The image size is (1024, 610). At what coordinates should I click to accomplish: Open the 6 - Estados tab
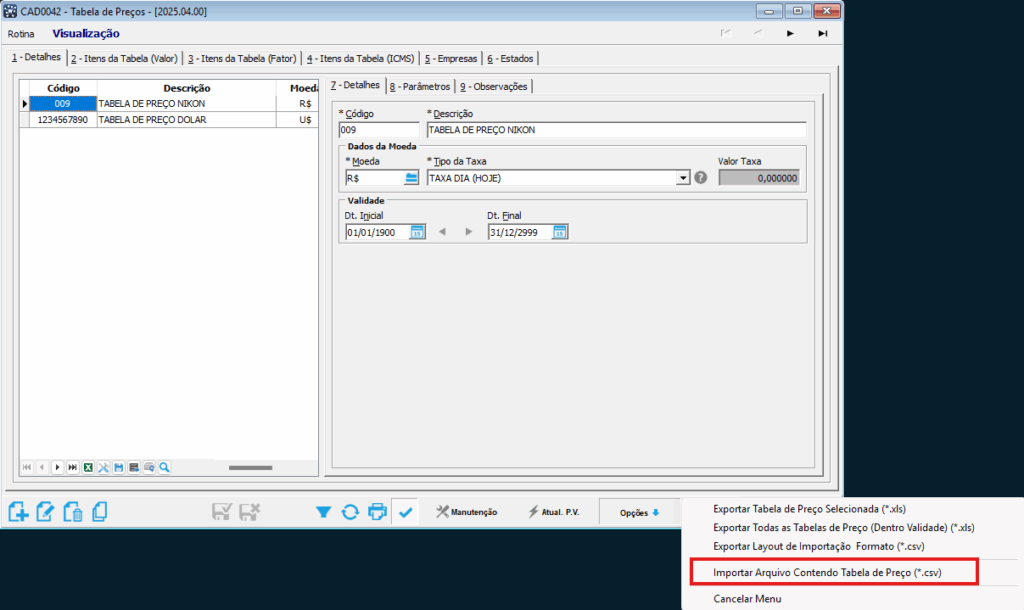[x=510, y=59]
